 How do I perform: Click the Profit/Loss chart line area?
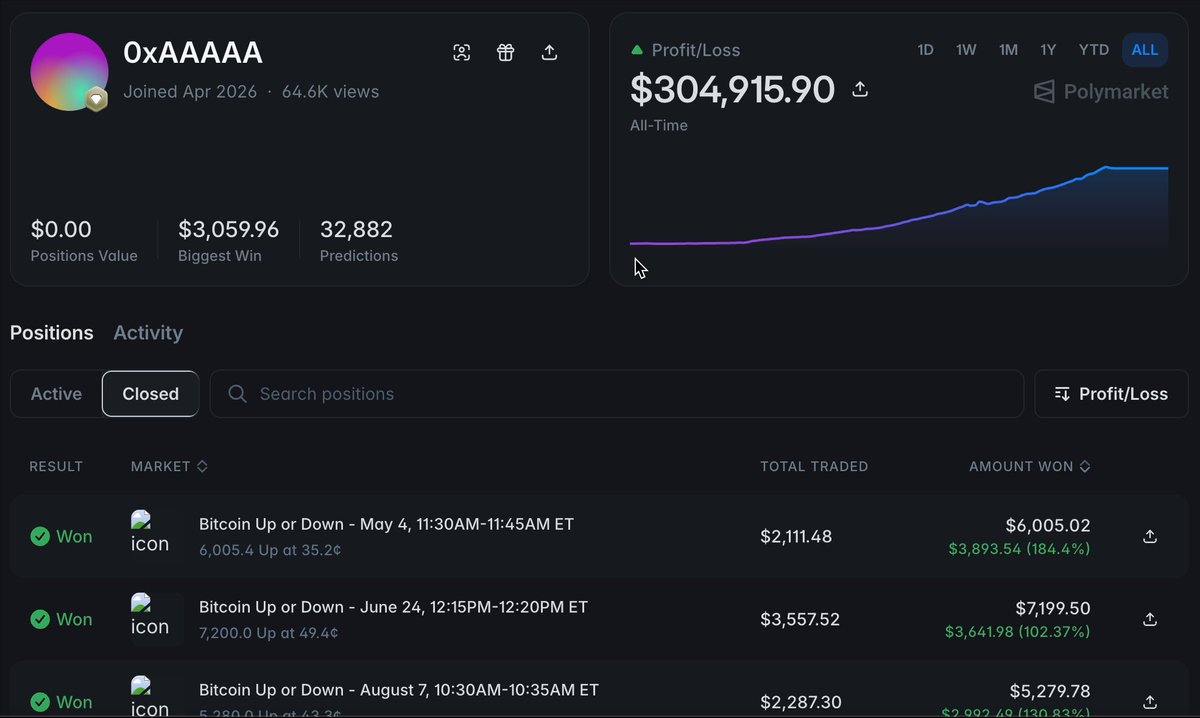pos(899,207)
